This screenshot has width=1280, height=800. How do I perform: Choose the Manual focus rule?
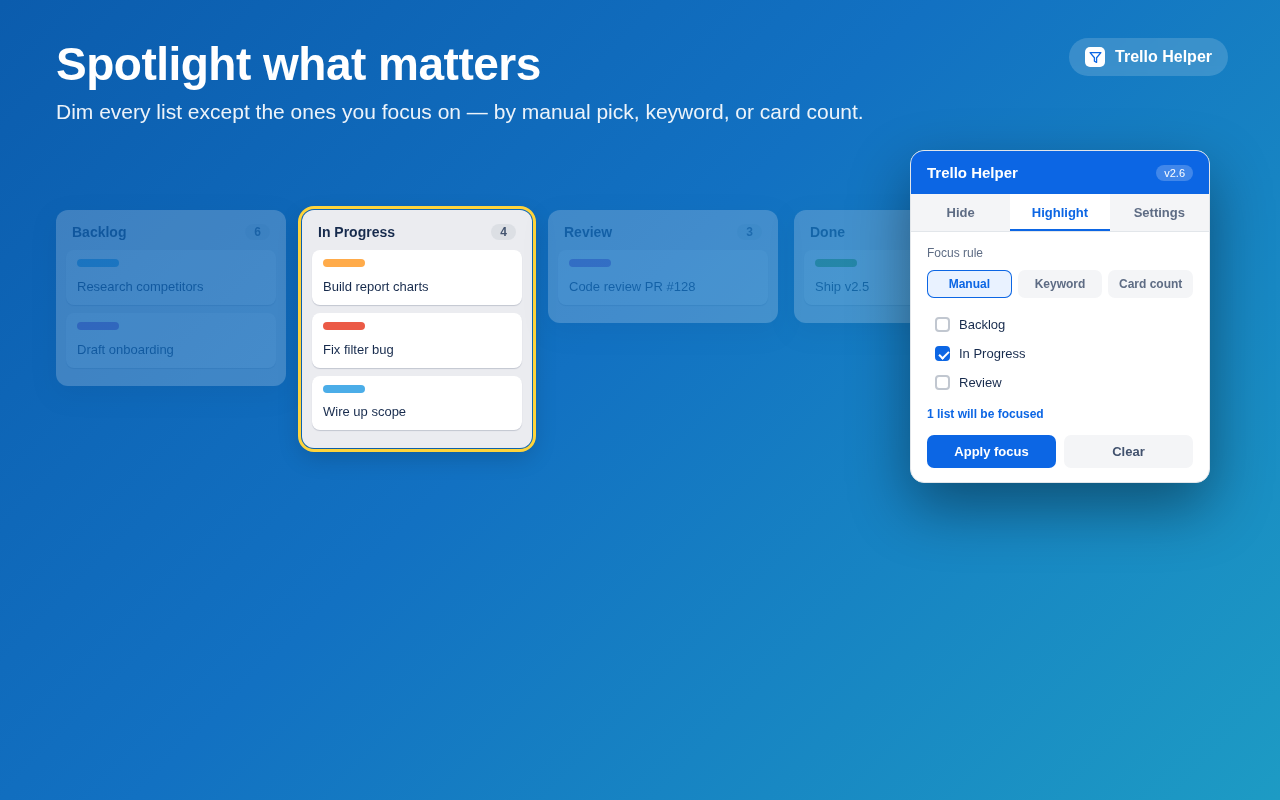969,284
